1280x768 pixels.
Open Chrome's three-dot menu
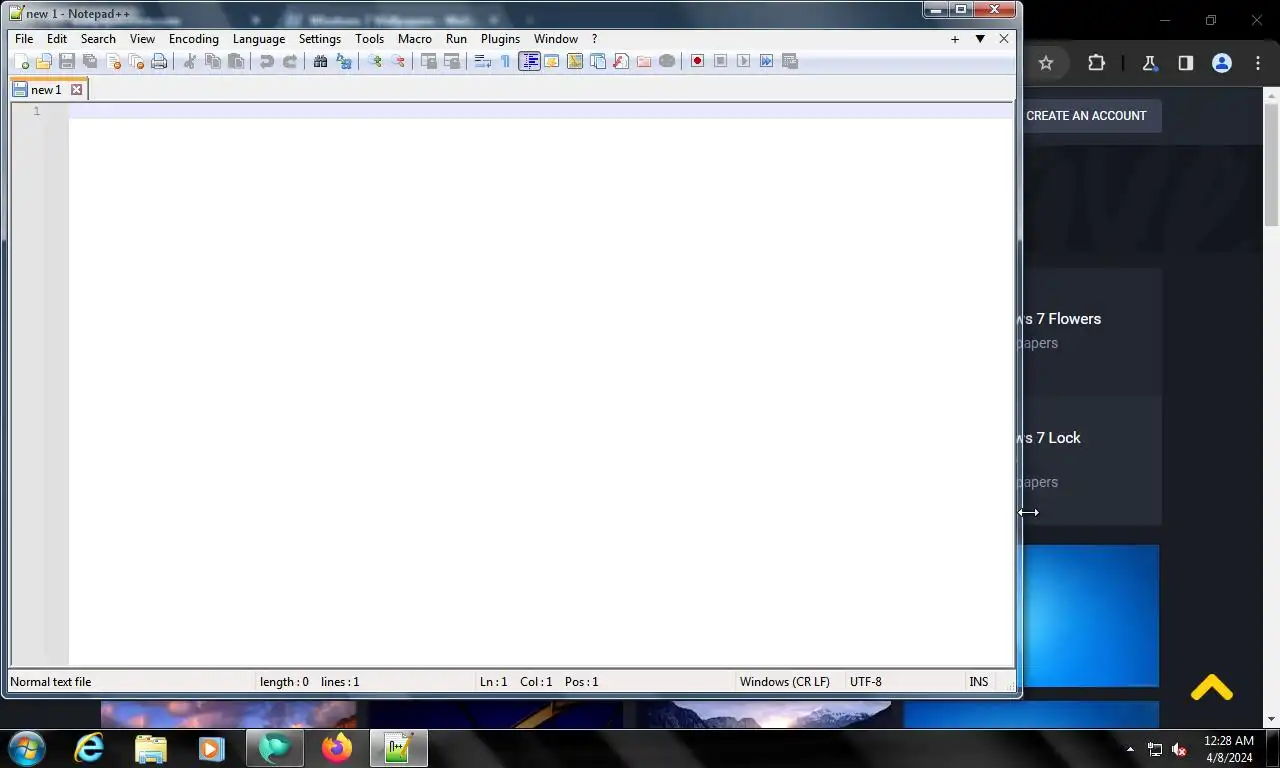pos(1258,63)
